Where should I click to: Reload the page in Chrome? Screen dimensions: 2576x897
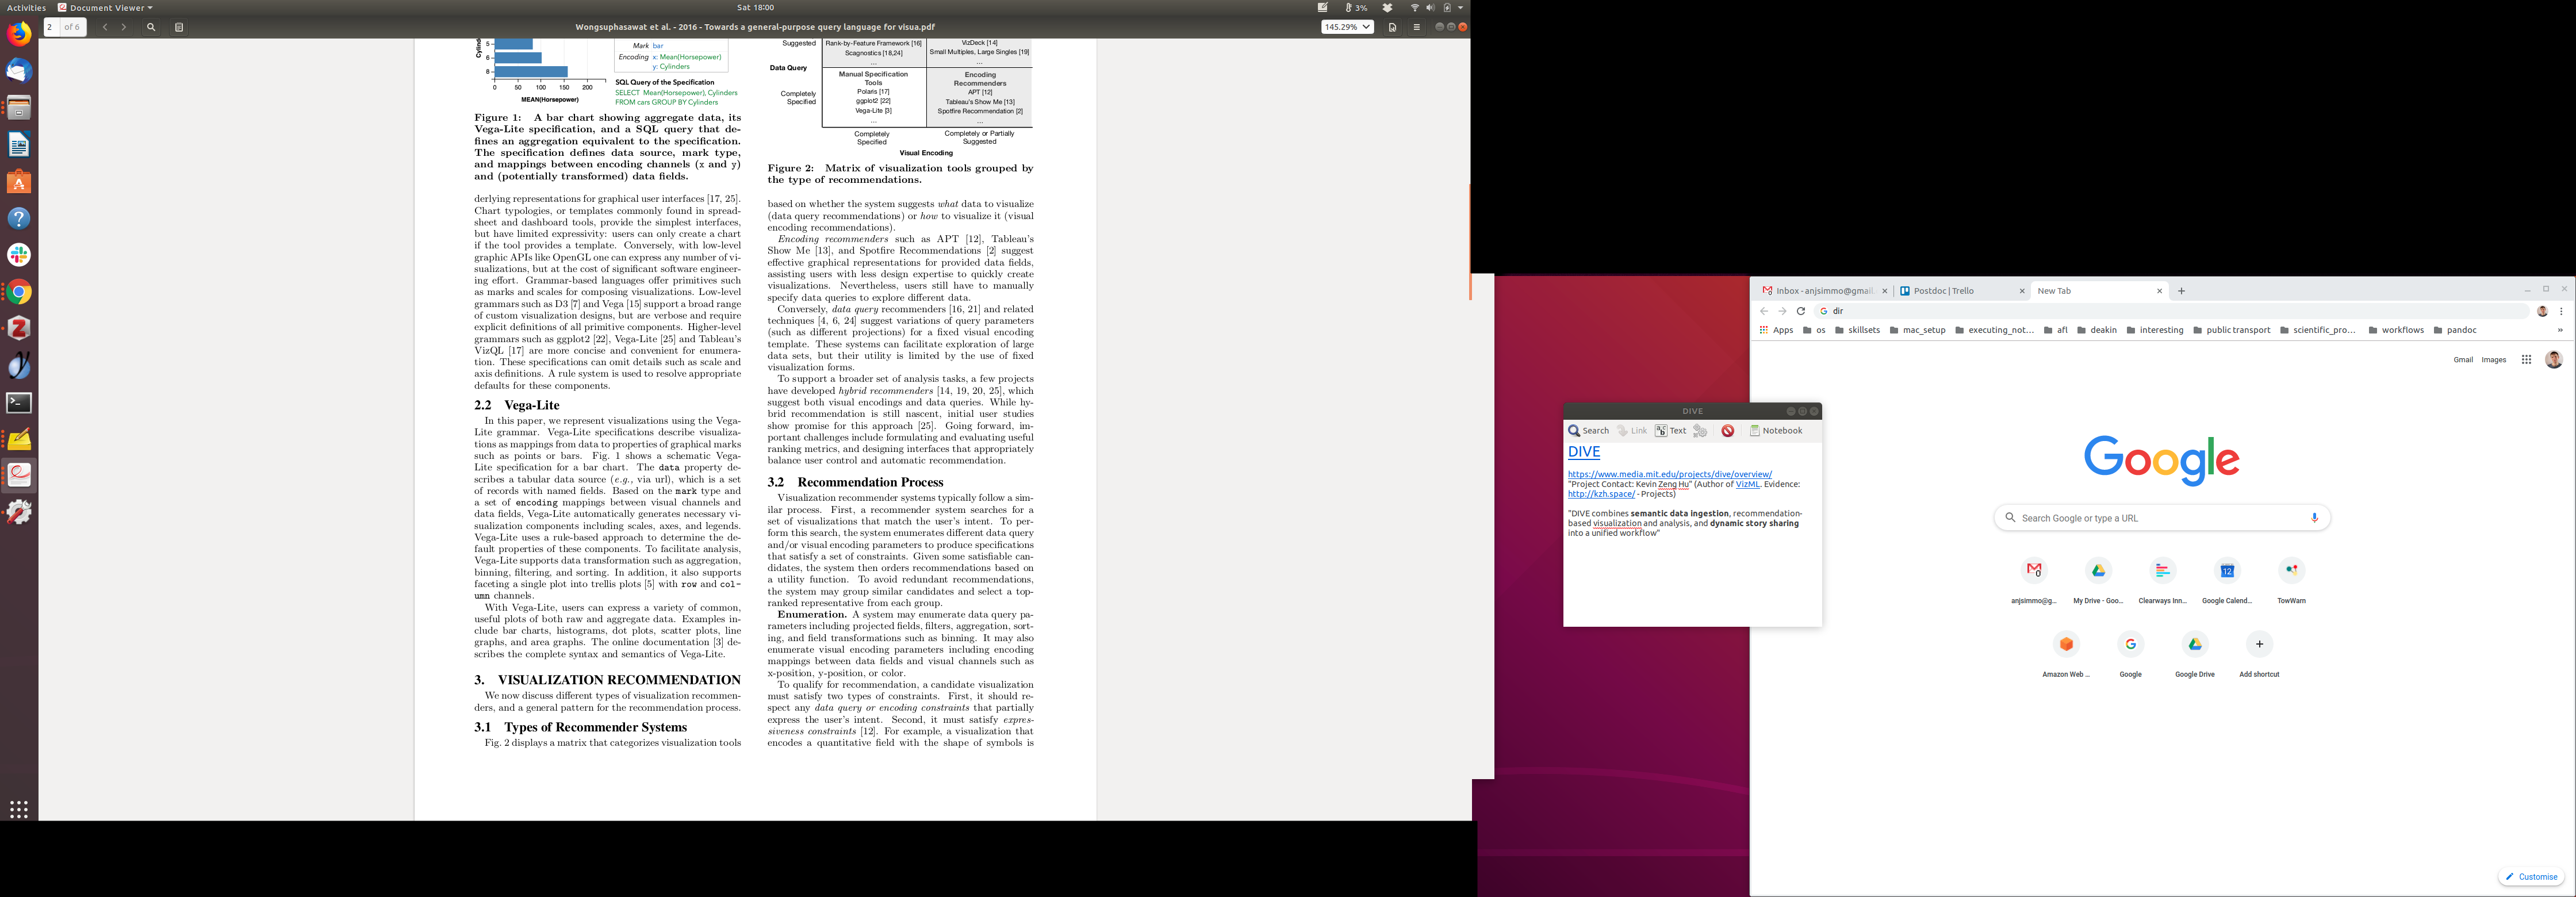pyautogui.click(x=1801, y=311)
